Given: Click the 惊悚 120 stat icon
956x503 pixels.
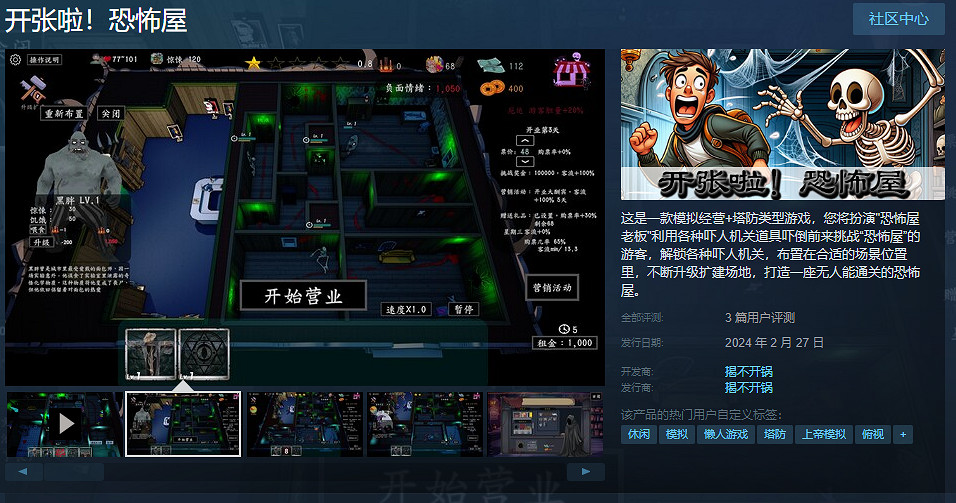Looking at the screenshot, I should tap(157, 59).
